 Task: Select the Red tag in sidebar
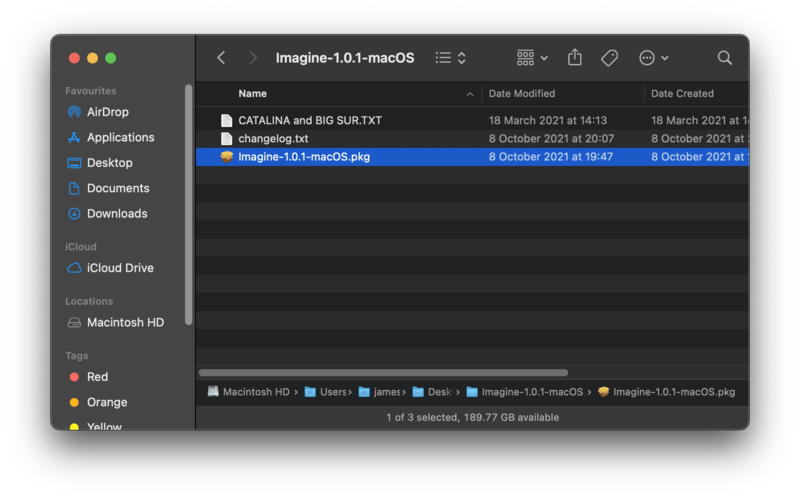point(97,377)
